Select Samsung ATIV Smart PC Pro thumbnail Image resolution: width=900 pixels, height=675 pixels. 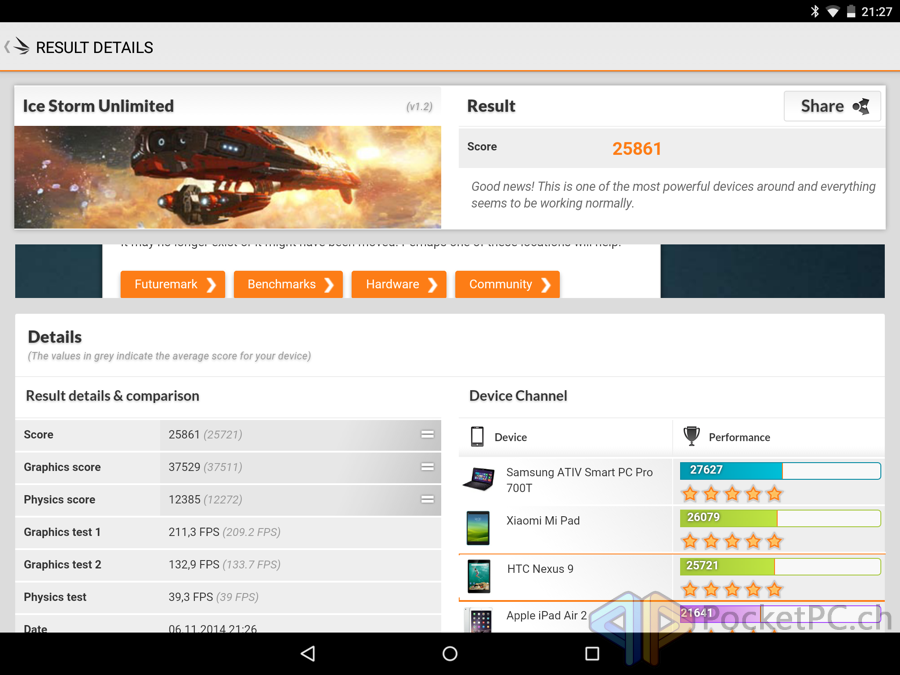click(x=479, y=479)
